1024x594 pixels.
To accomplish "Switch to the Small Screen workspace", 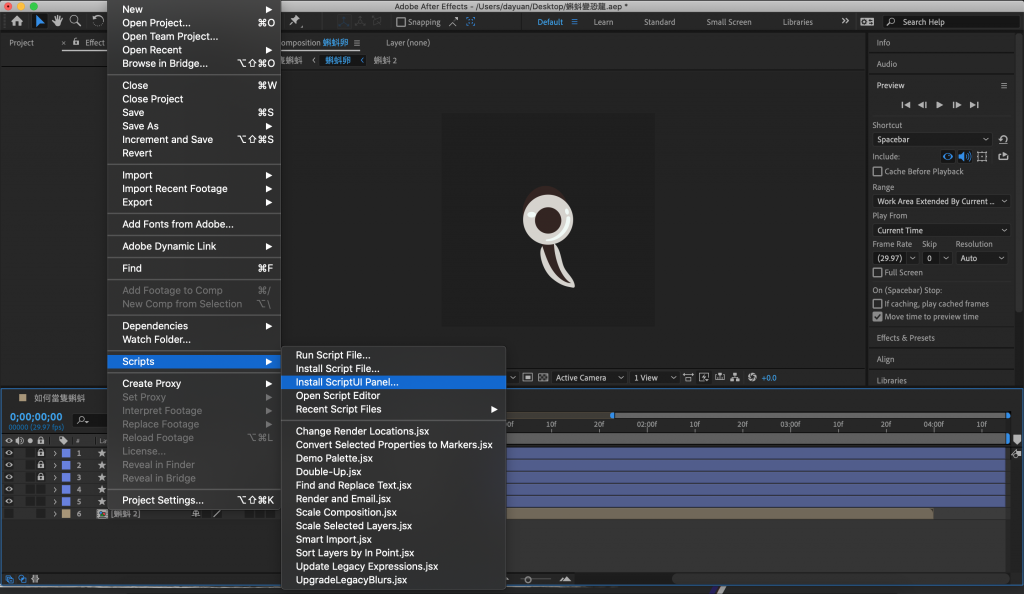I will (729, 22).
